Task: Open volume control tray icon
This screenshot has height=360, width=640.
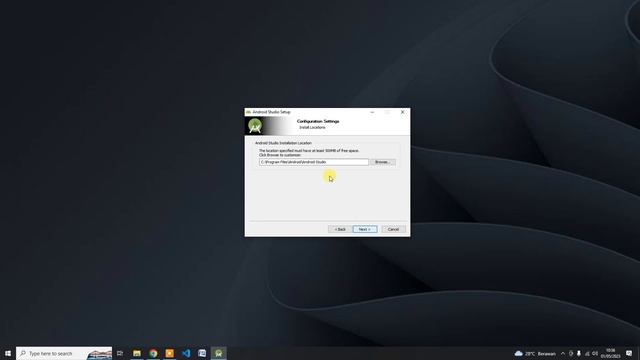Action: coord(595,353)
